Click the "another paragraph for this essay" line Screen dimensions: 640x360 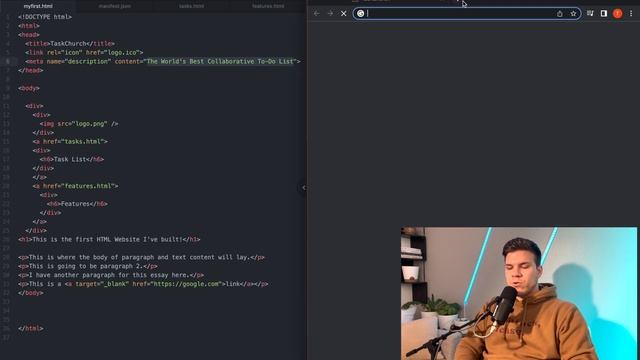pyautogui.click(x=111, y=275)
